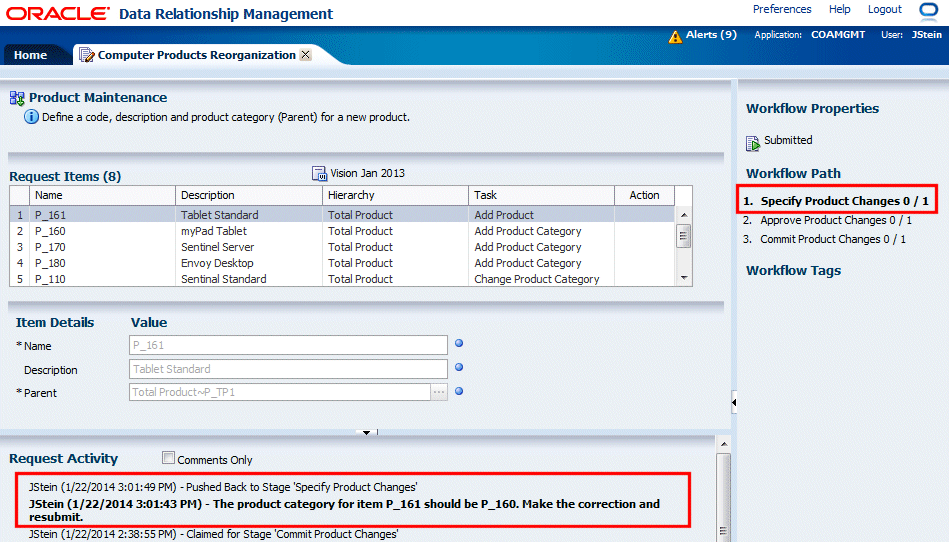Screen dimensions: 949x542
Task: Click the Alerts warning triangle icon
Action: (675, 37)
